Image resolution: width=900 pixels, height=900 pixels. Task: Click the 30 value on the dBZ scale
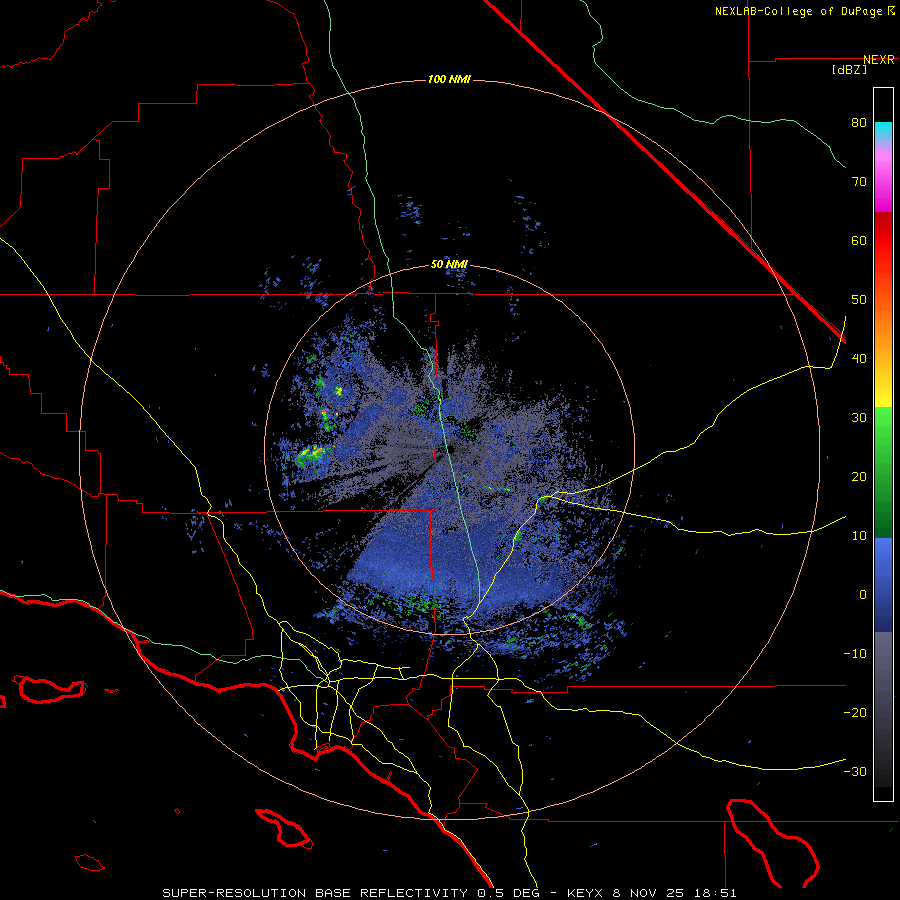tap(859, 418)
